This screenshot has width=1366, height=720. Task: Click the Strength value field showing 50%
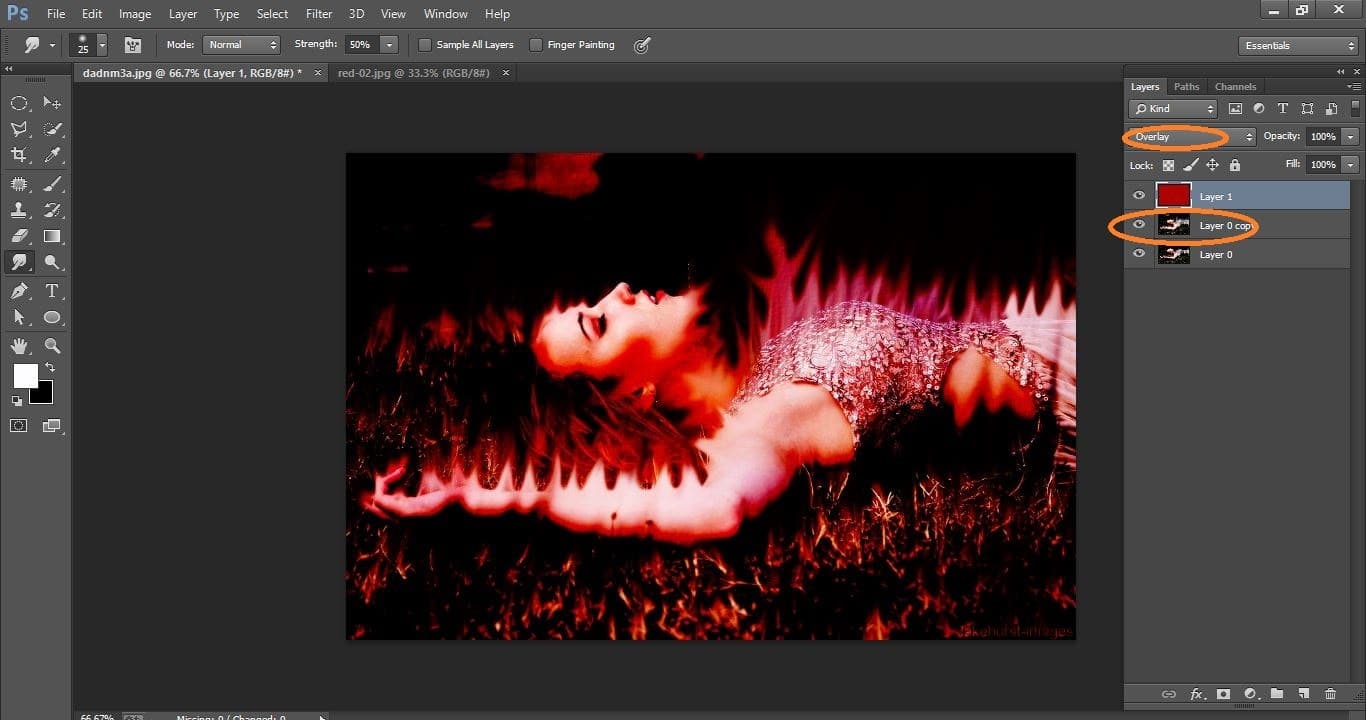click(360, 45)
